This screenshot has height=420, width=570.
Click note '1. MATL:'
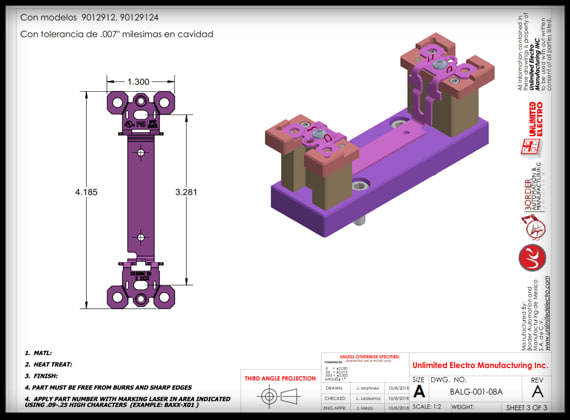pyautogui.click(x=38, y=353)
